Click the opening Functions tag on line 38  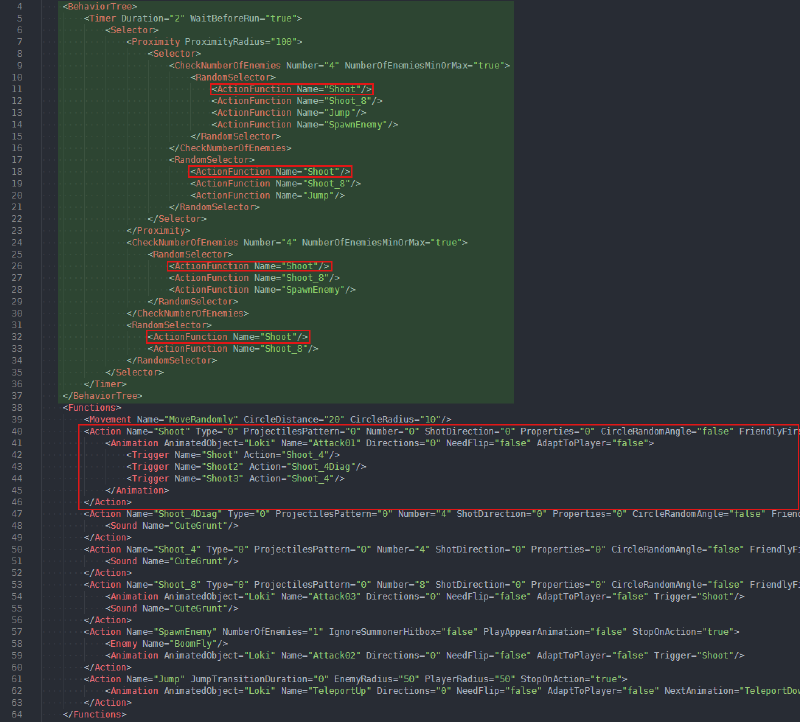click(92, 408)
